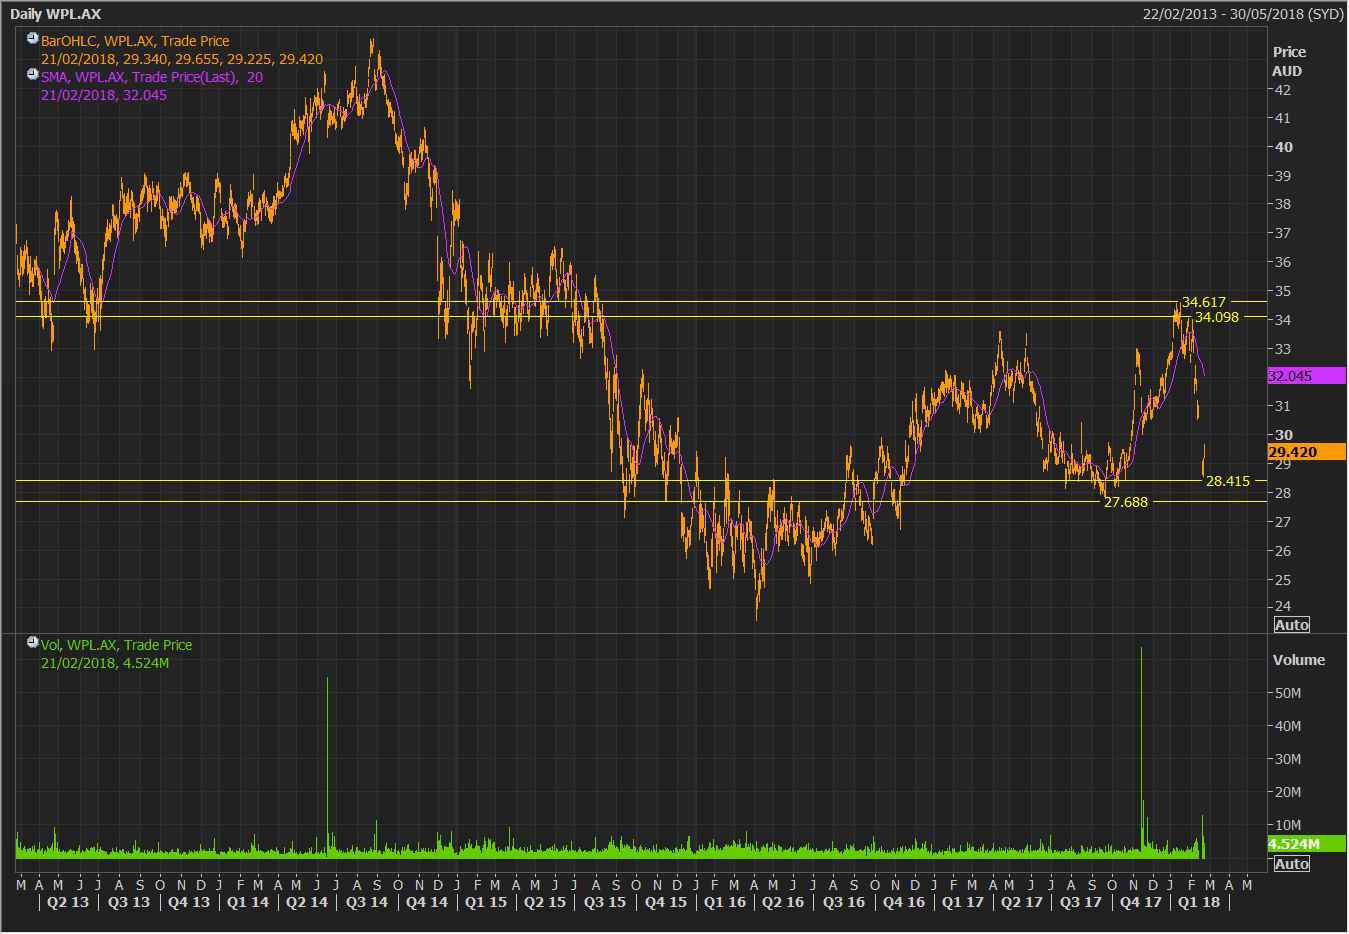Image resolution: width=1349 pixels, height=934 pixels.
Task: Click the 21/02/2018, 32.045 SMA reading
Action: (x=104, y=95)
